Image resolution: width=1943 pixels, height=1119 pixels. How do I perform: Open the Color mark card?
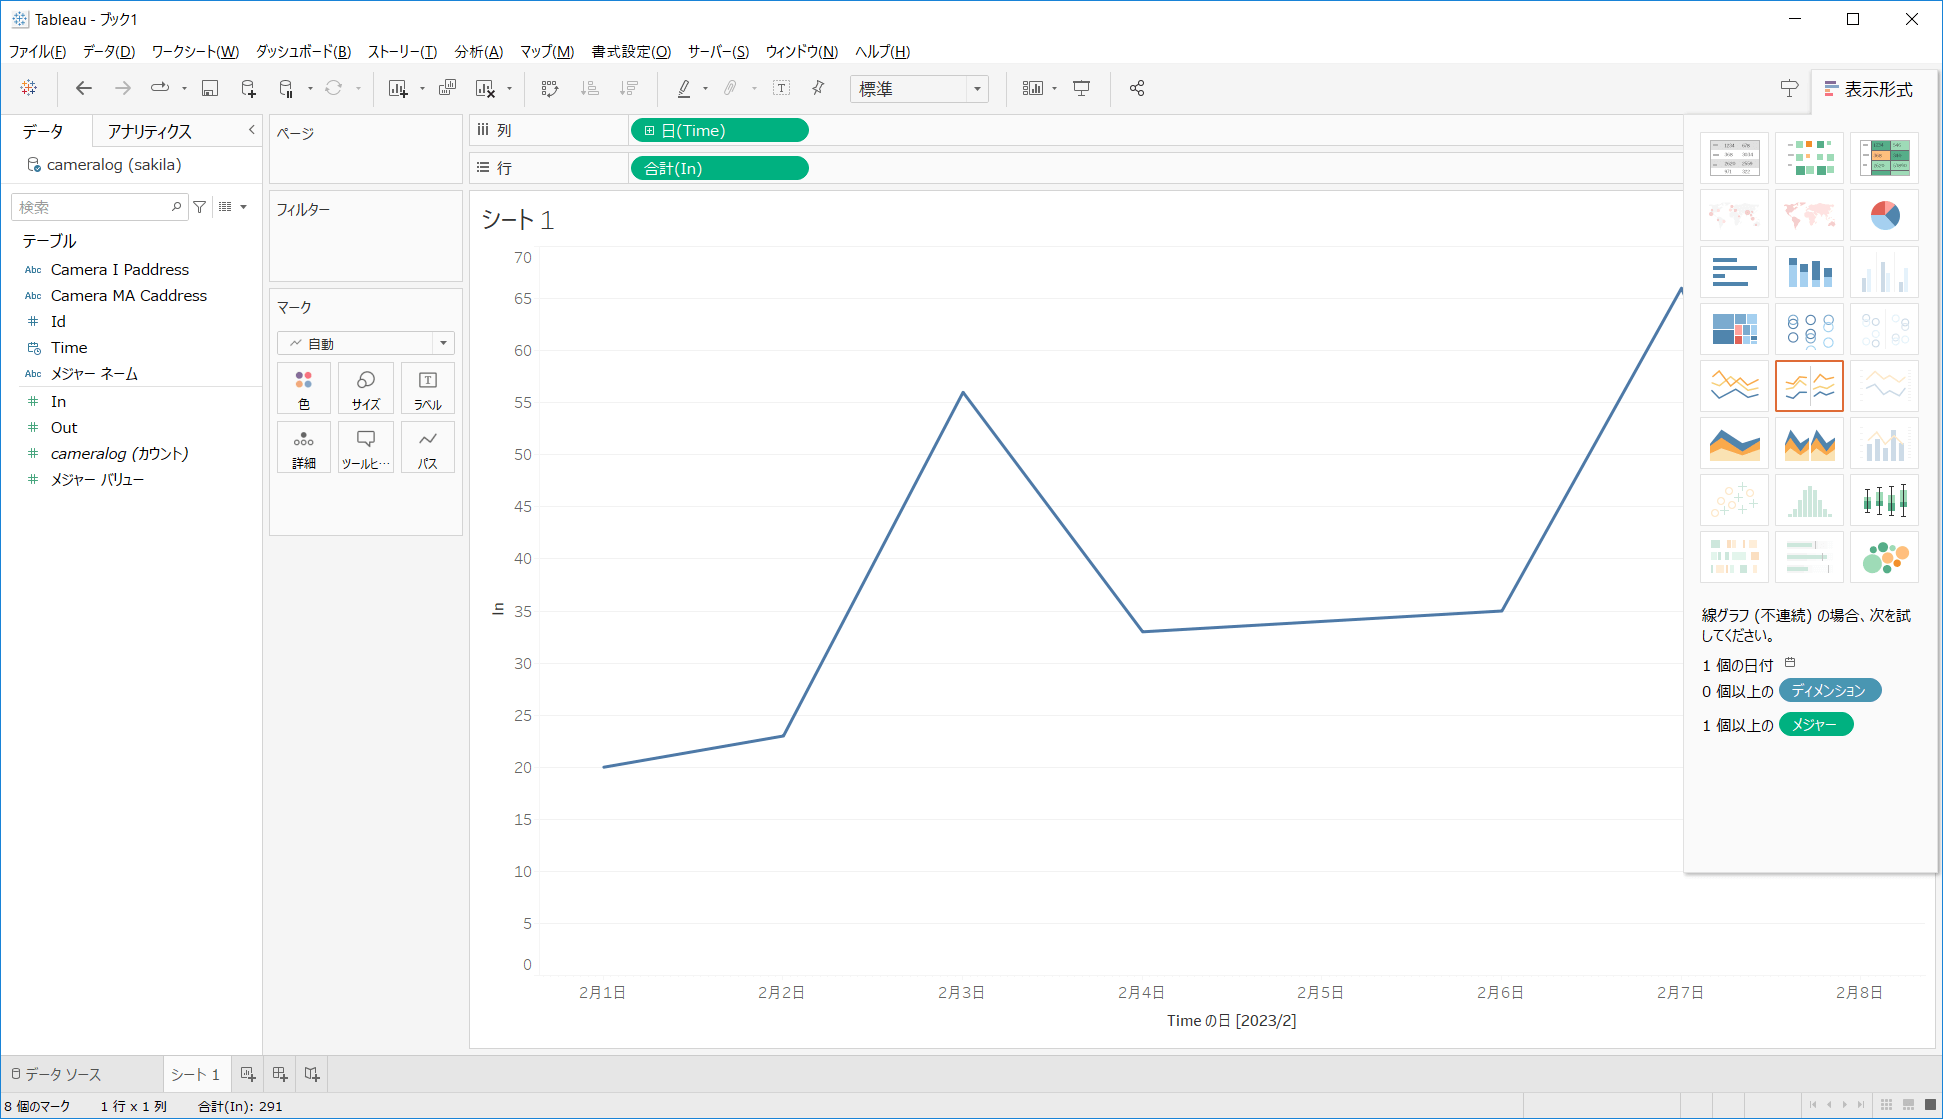(304, 389)
